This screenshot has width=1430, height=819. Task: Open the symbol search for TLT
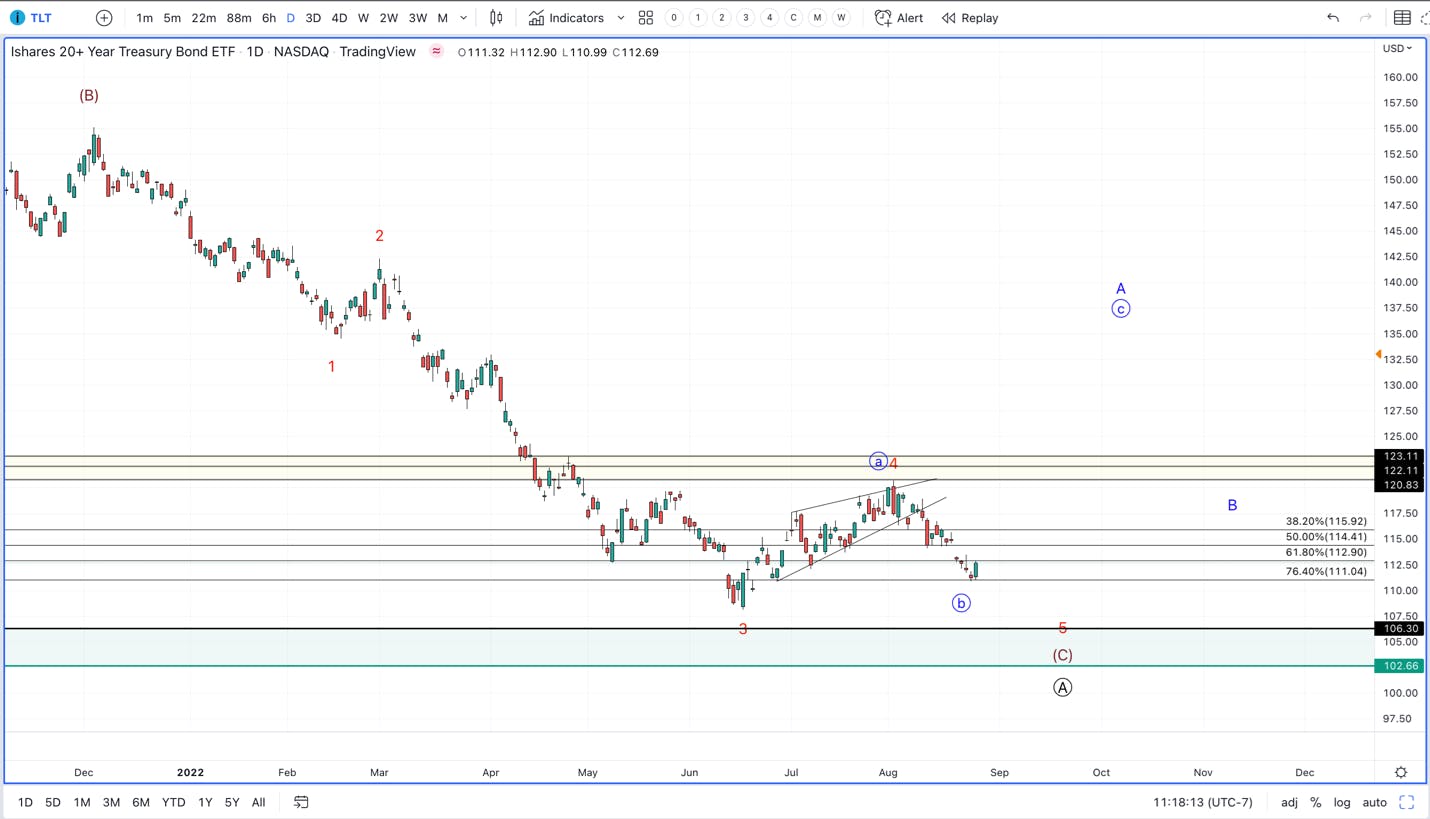[x=40, y=17]
